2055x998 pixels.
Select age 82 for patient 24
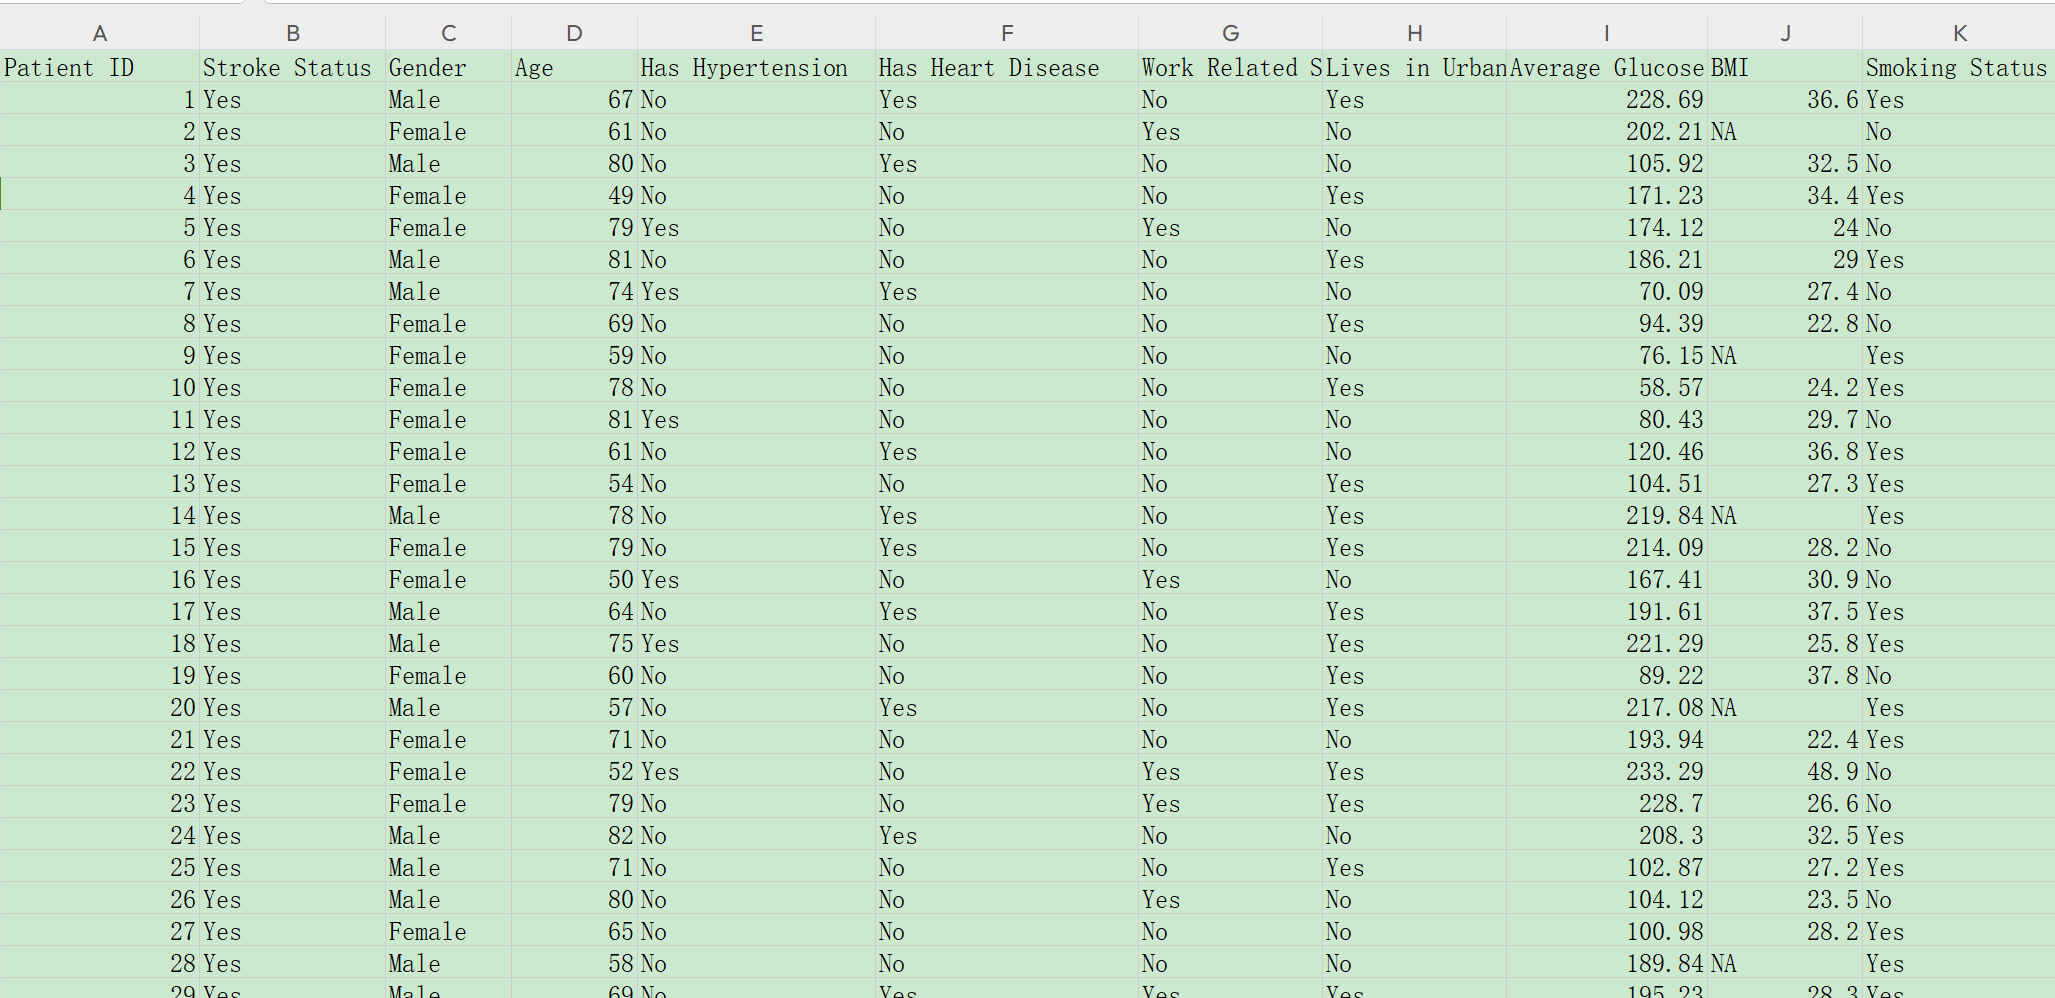coord(574,835)
